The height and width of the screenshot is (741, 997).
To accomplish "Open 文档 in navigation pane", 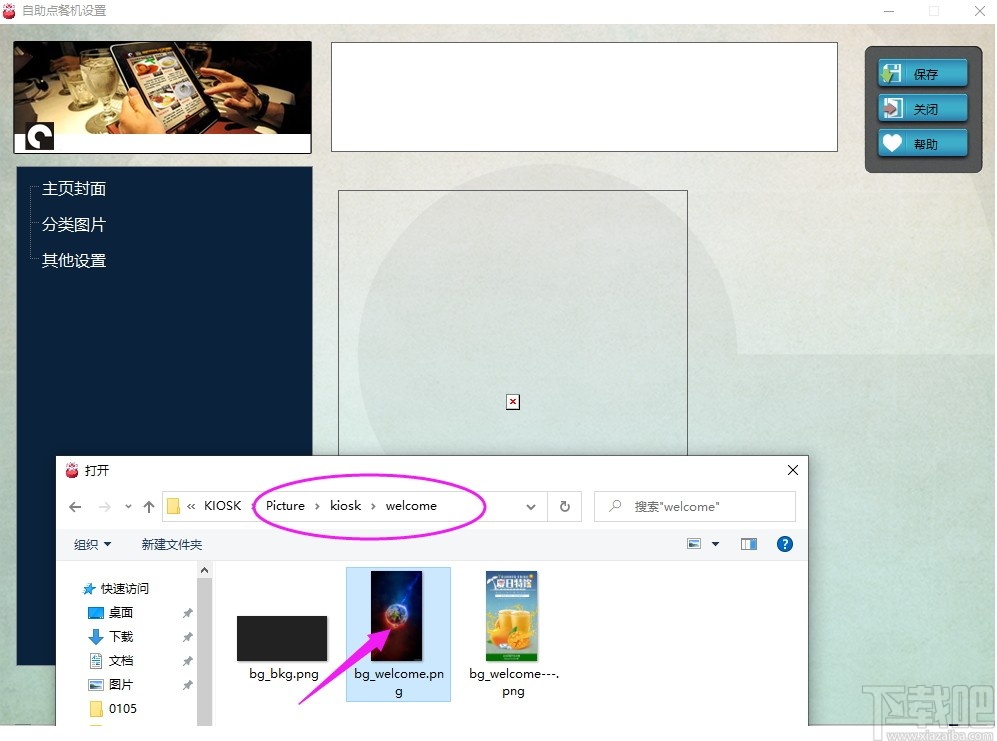I will 111,661.
